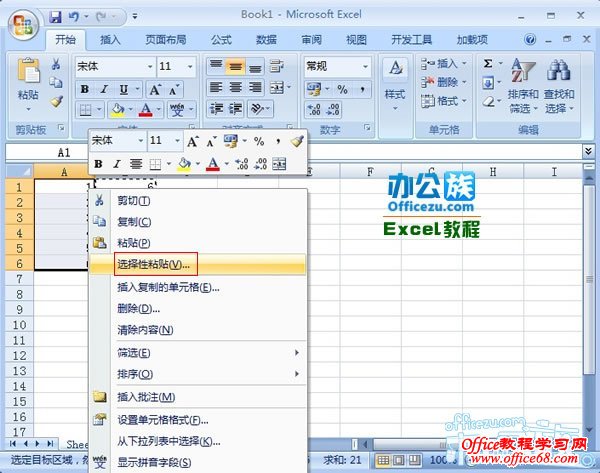Toggle ribbon Align Text Left button
The width and height of the screenshot is (600, 473).
click(216, 88)
